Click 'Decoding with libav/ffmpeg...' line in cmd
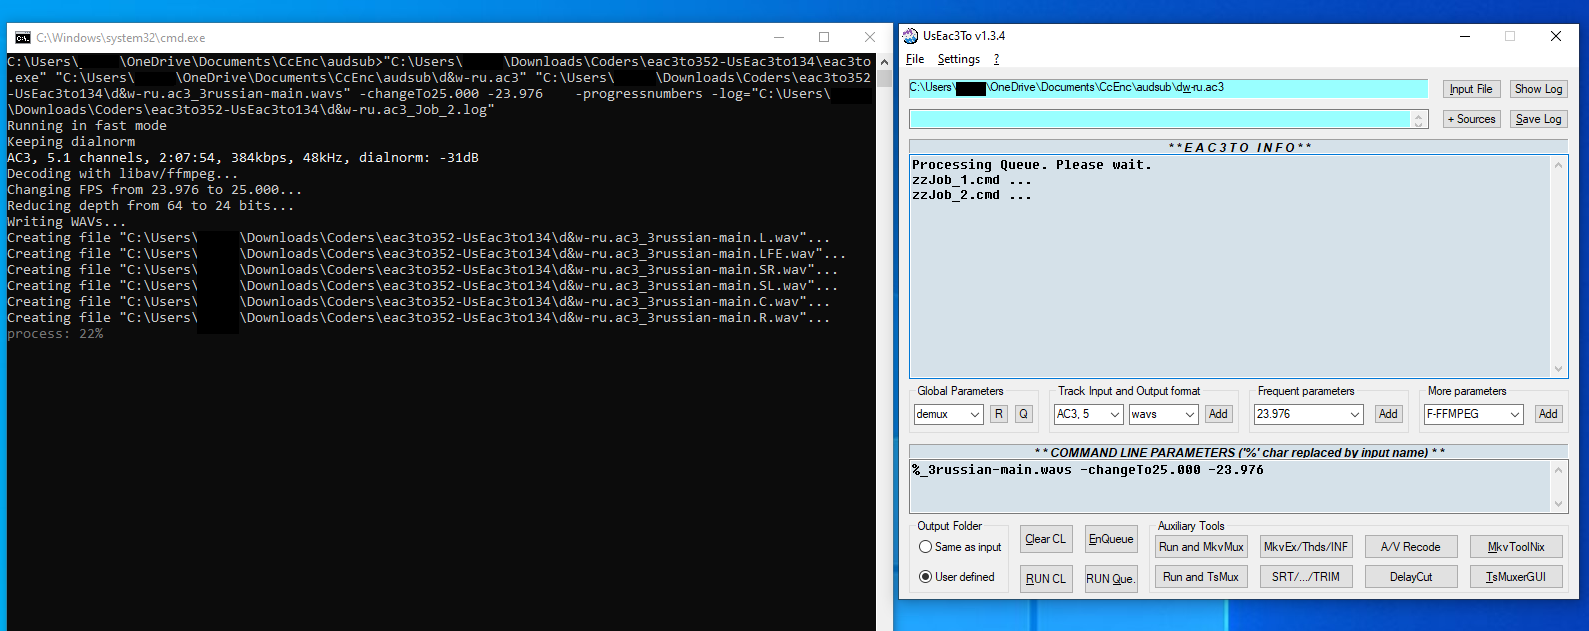The image size is (1589, 631). [x=123, y=174]
